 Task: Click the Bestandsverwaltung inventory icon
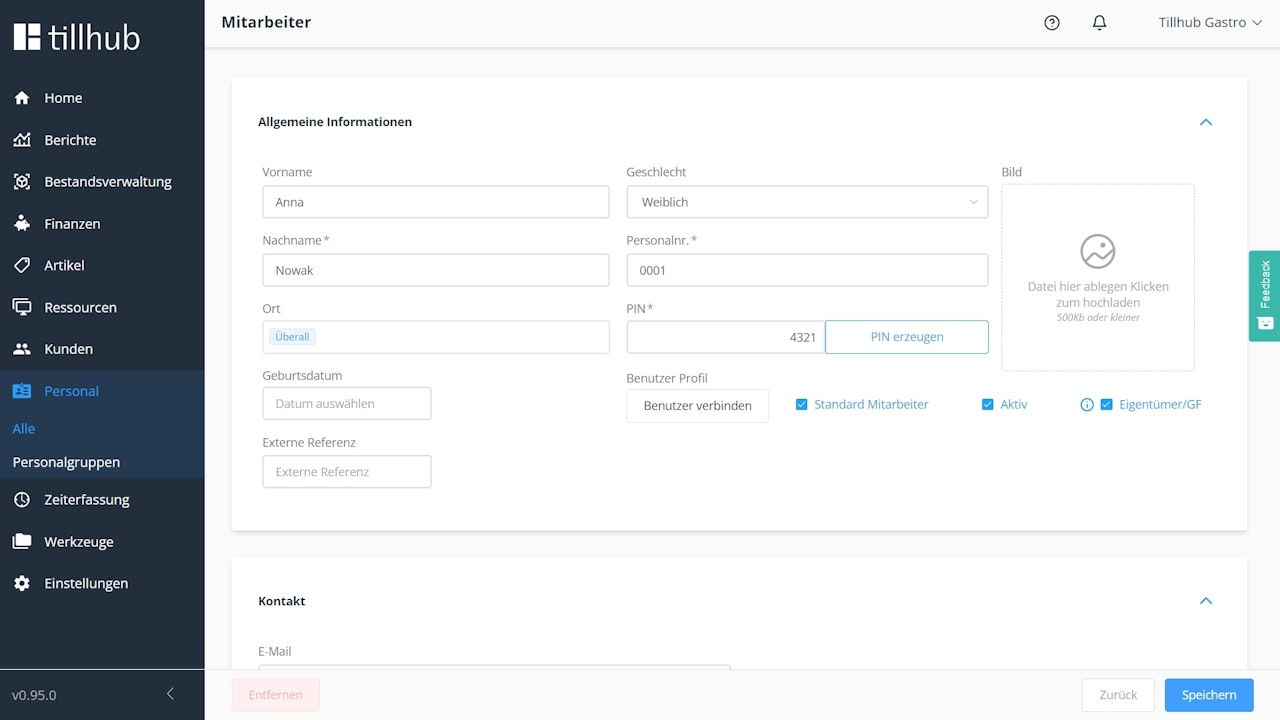(22, 182)
